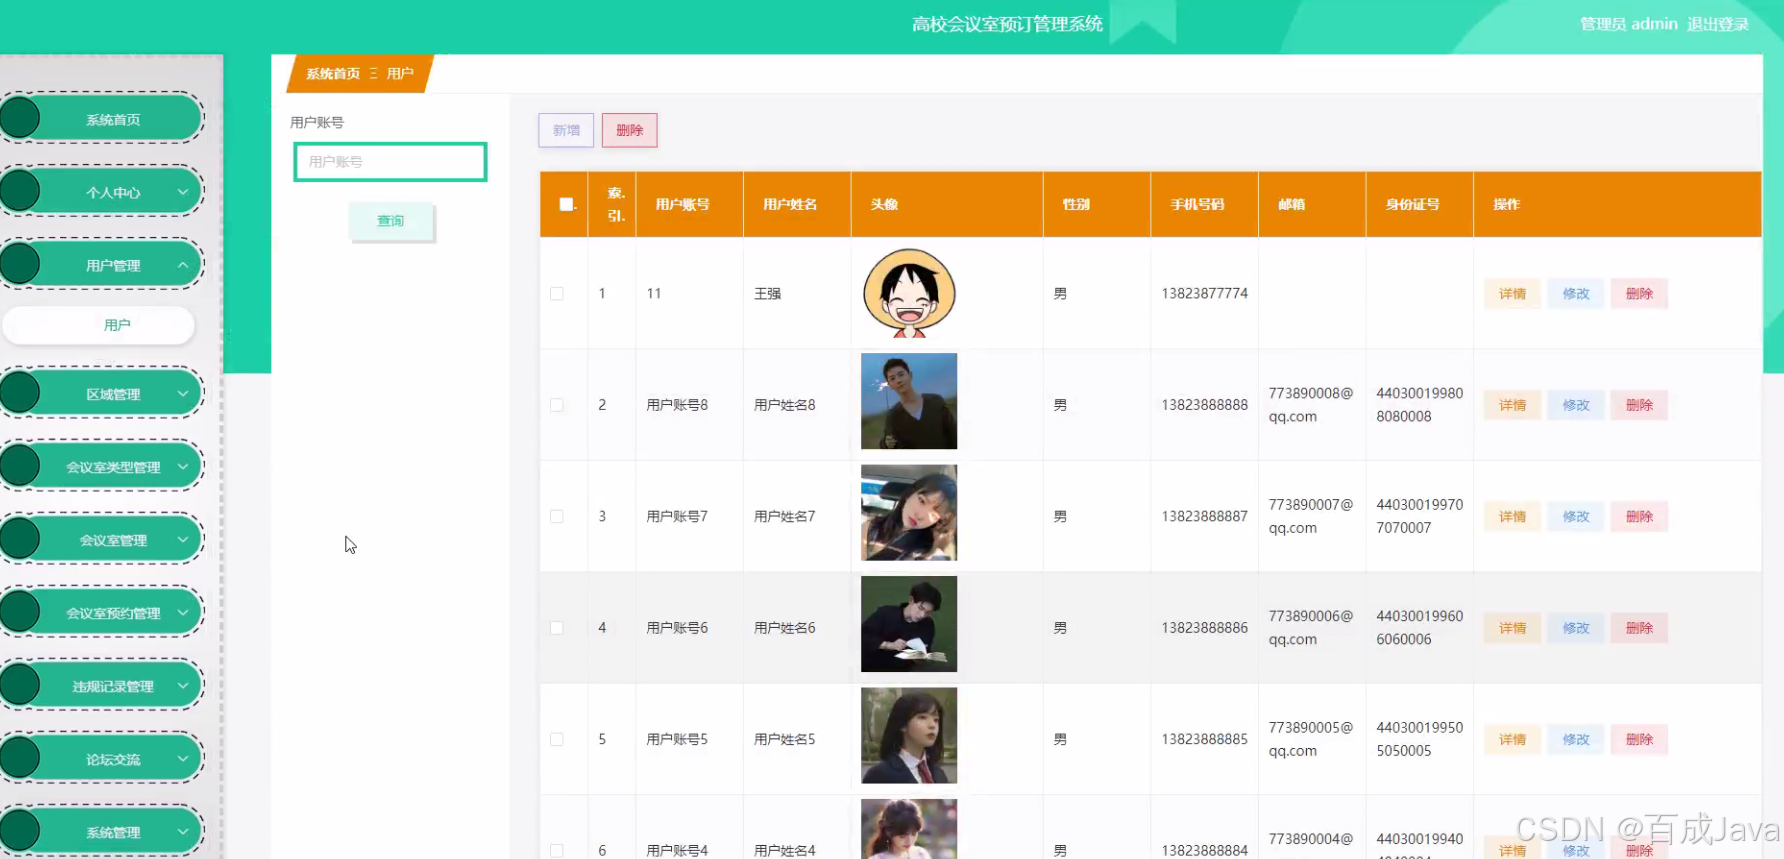Viewport: 1784px width, 859px height.
Task: Click 删除 in the 用户账号6 row
Action: point(1639,628)
